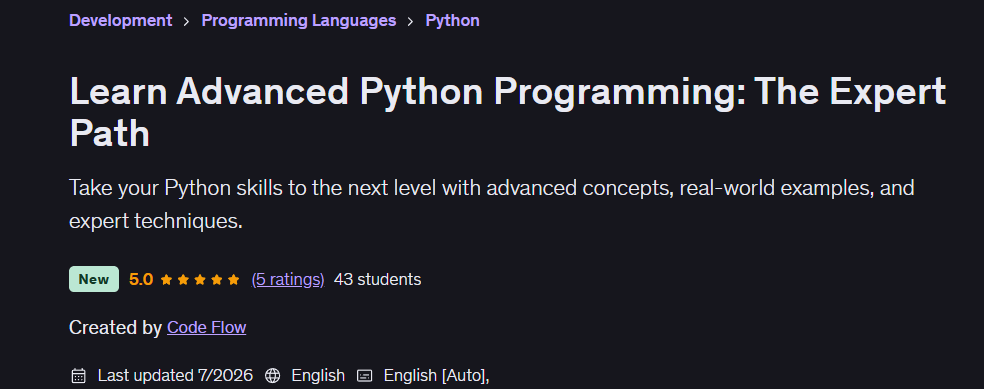This screenshot has width=984, height=389.
Task: Click the closed captions icon
Action: click(365, 376)
